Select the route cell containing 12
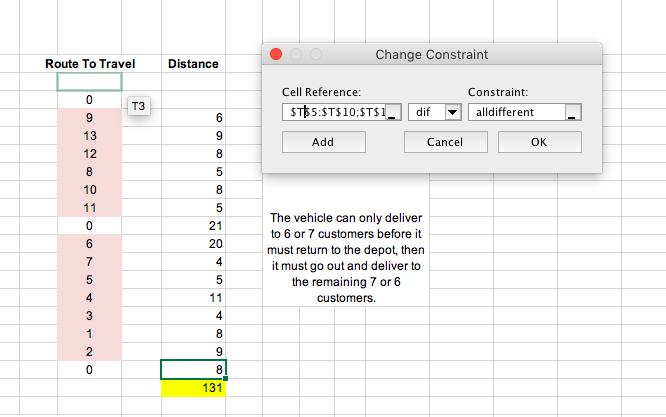Screen dimensions: 666x417 tap(90, 154)
